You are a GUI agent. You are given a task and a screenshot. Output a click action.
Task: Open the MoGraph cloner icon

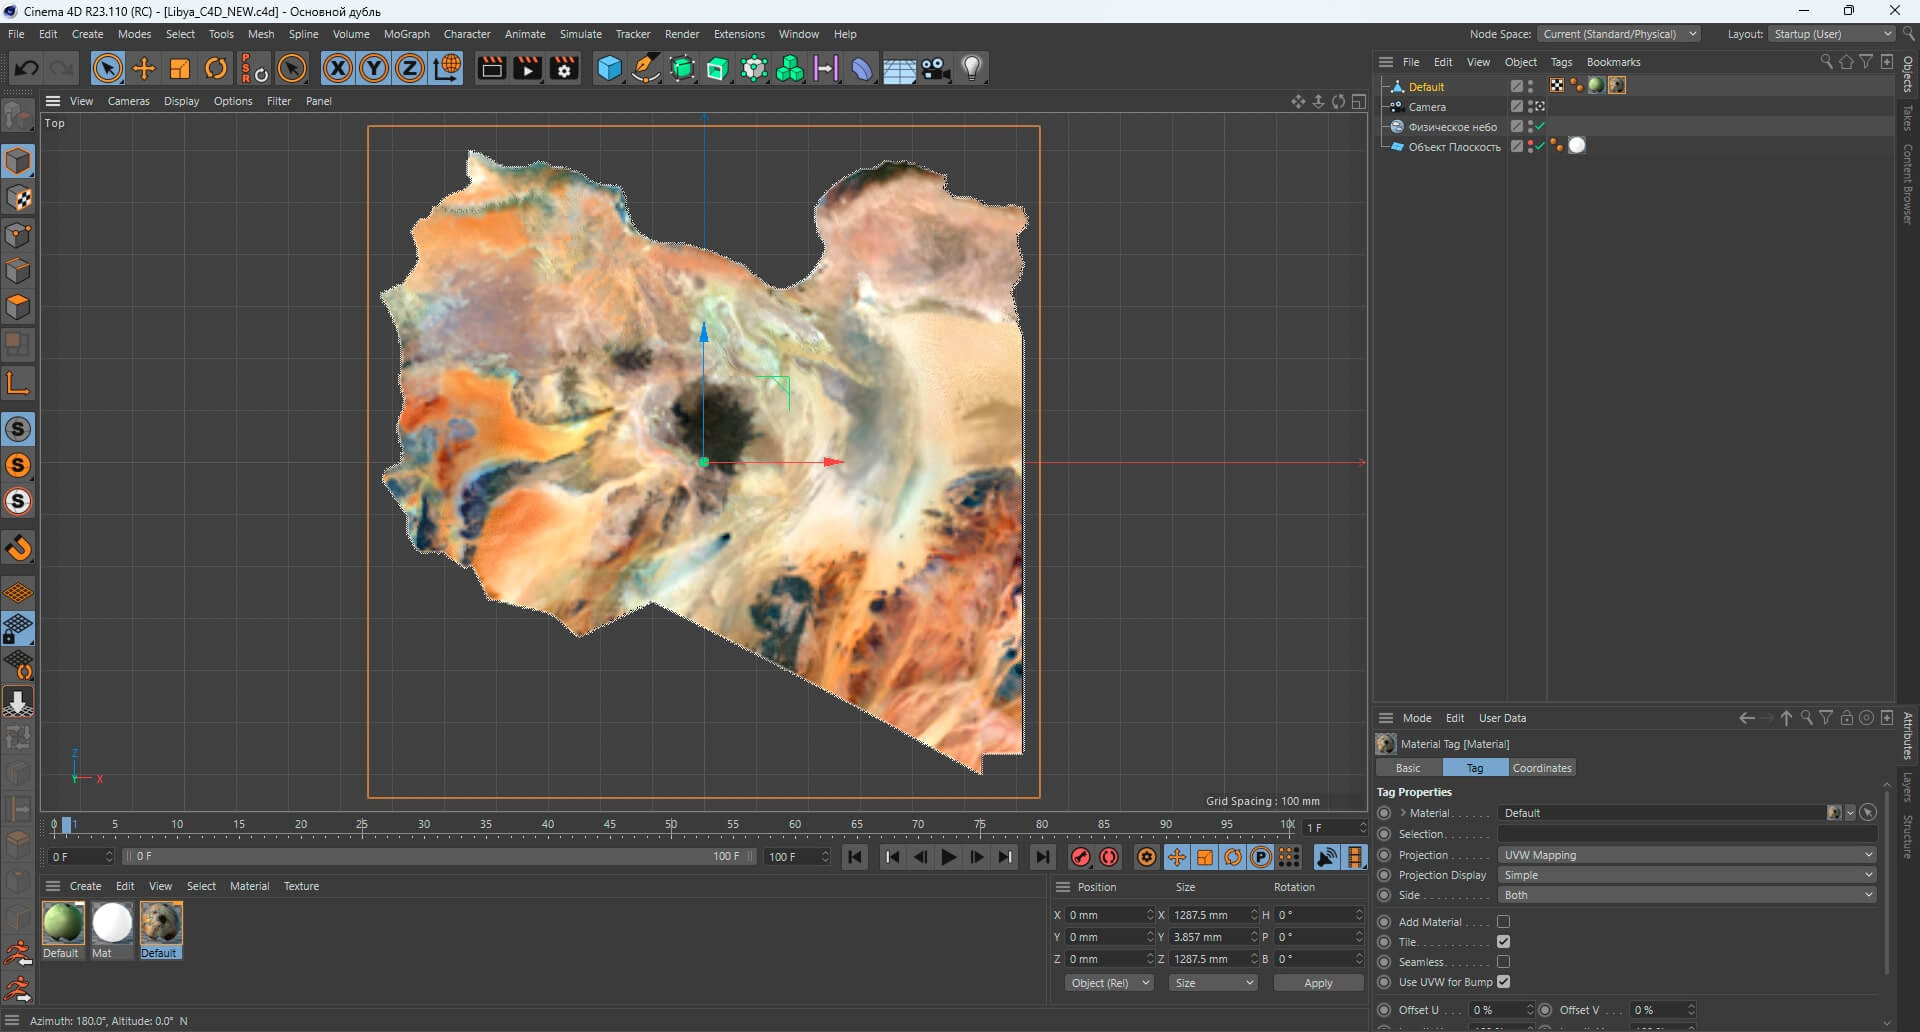(790, 68)
